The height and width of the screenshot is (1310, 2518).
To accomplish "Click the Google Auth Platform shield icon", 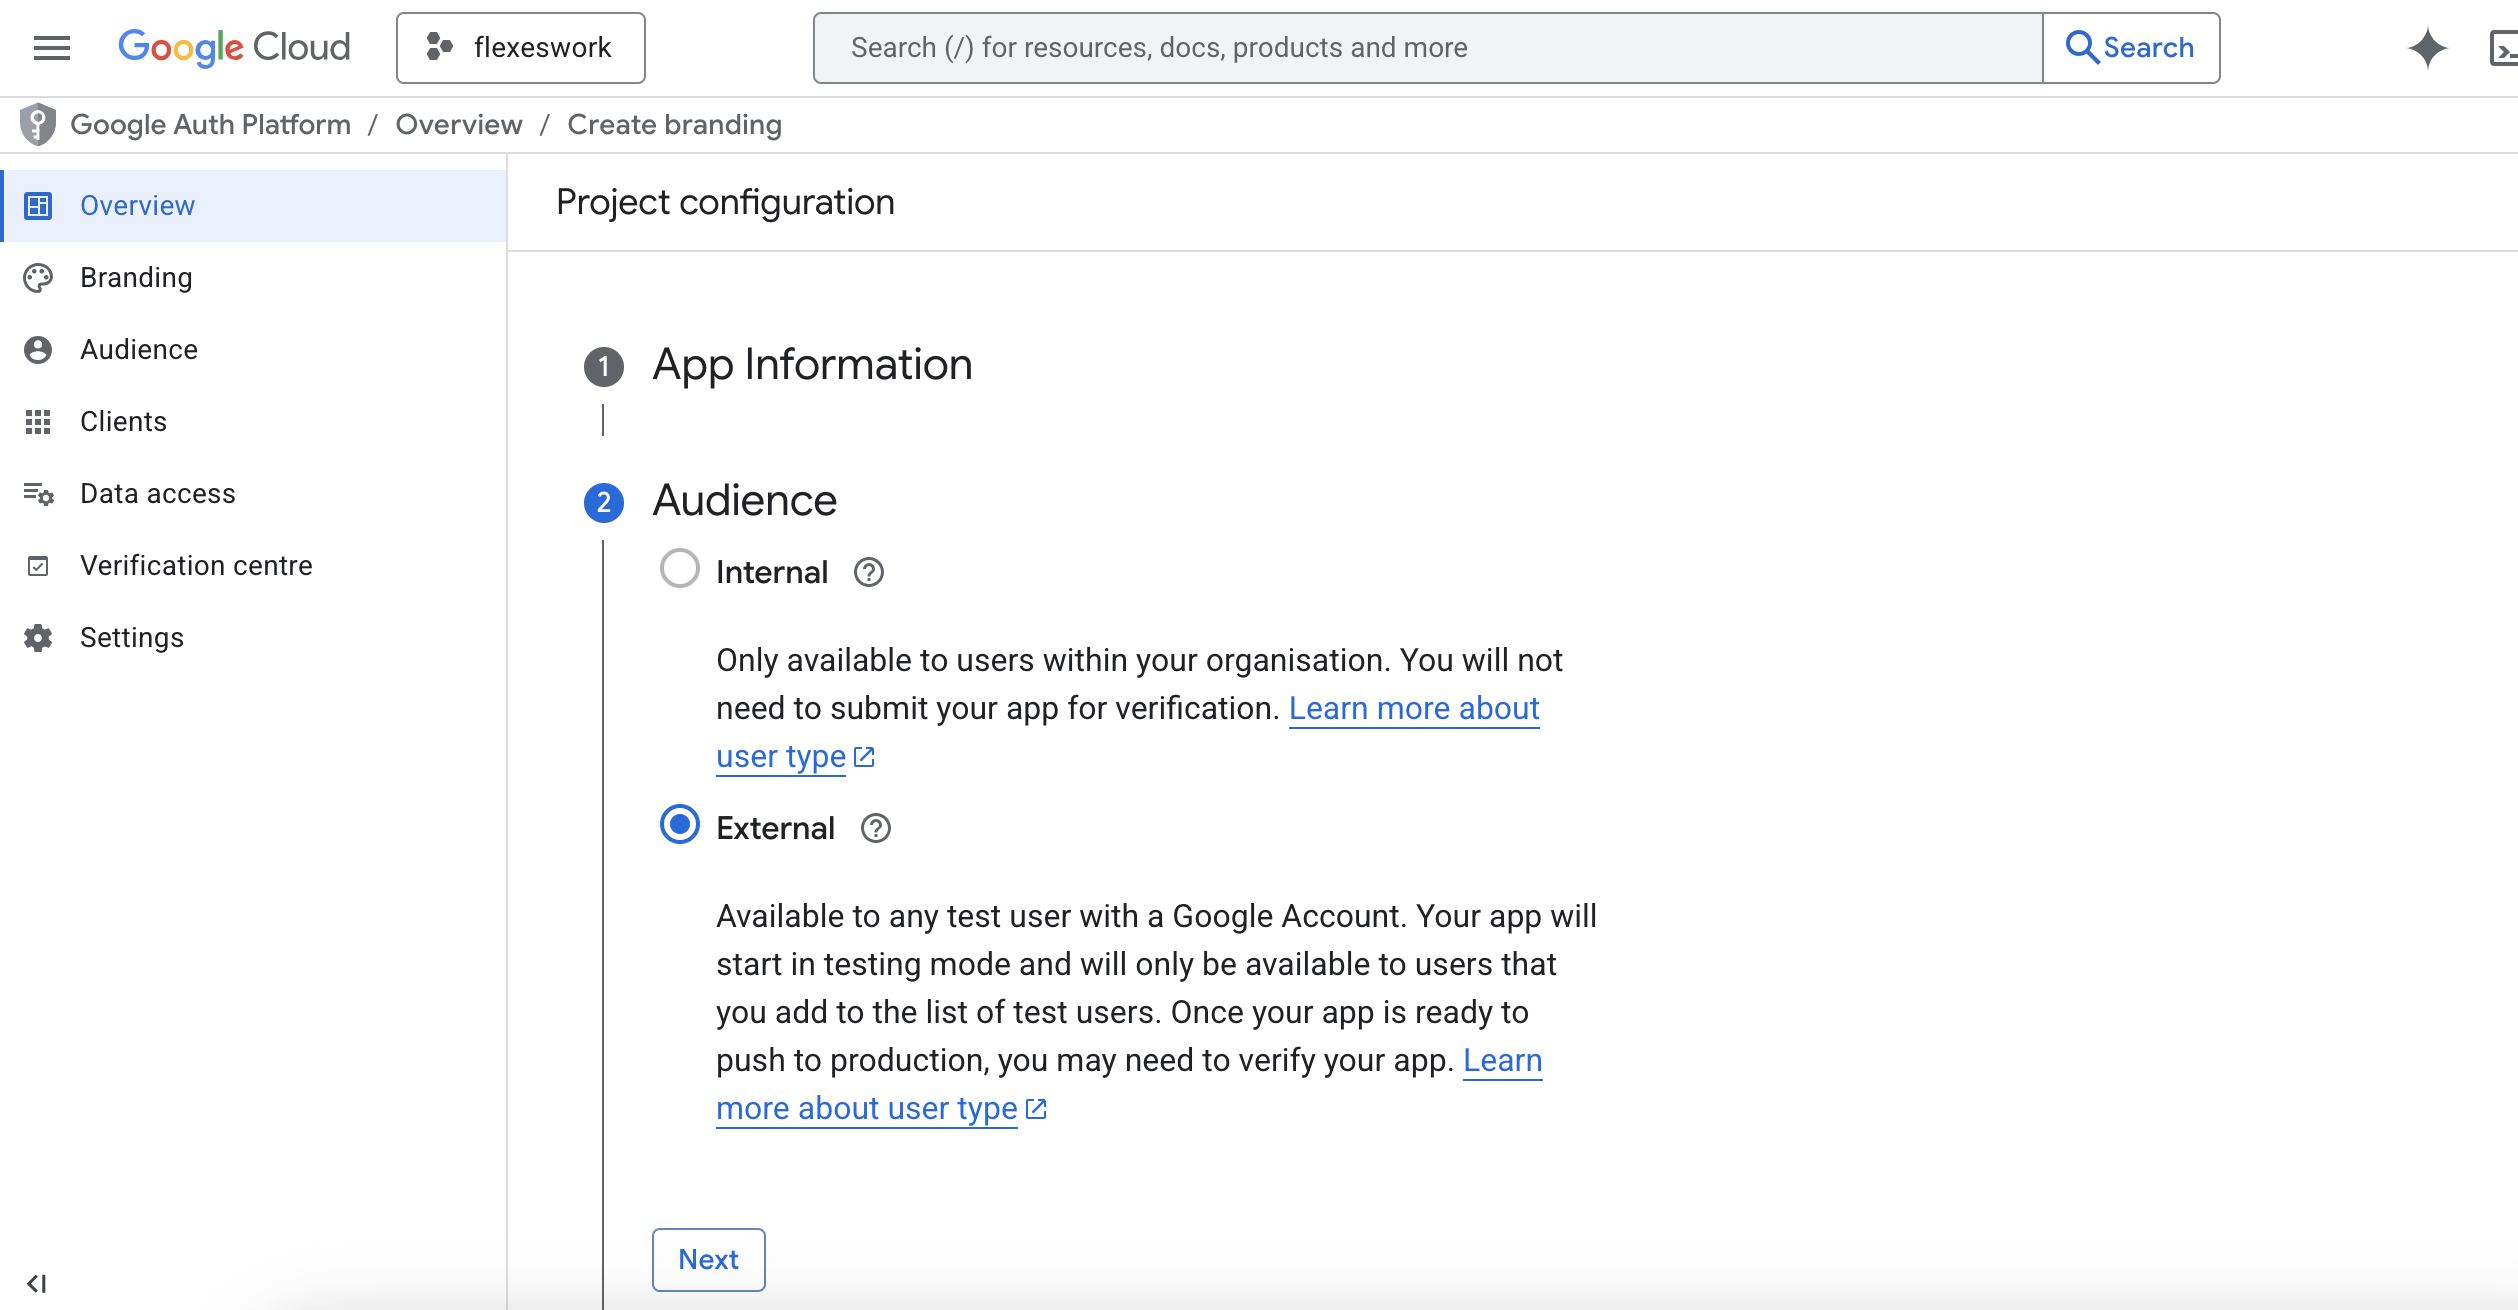I will 38,124.
